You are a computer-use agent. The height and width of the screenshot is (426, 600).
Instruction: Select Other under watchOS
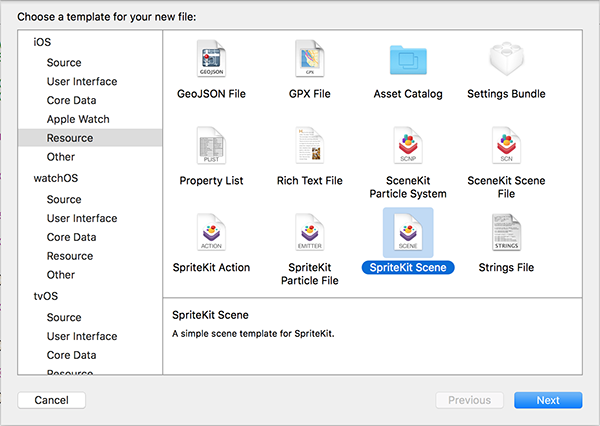coord(60,274)
